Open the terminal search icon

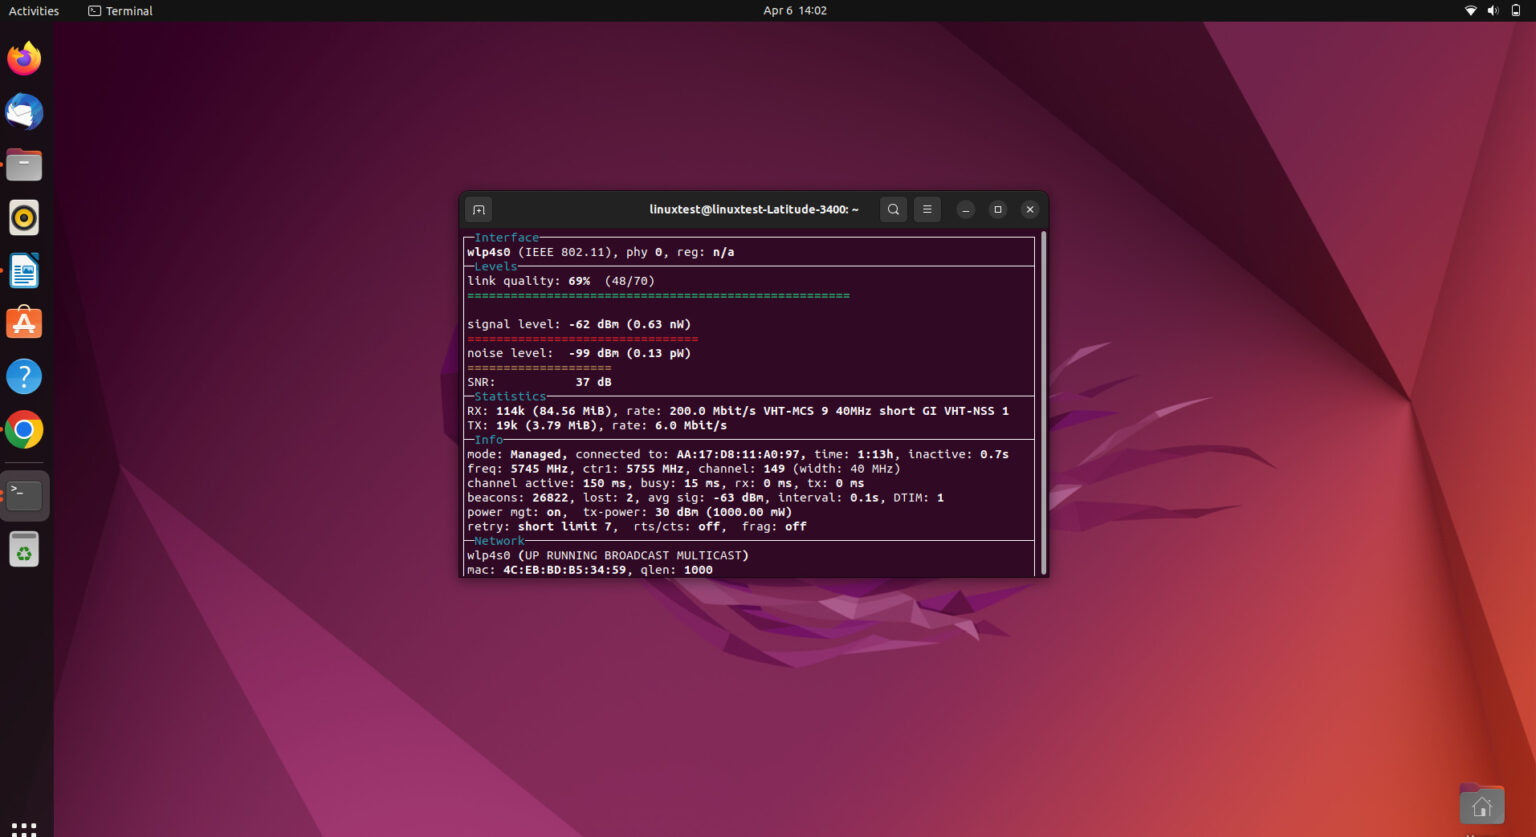coord(893,209)
